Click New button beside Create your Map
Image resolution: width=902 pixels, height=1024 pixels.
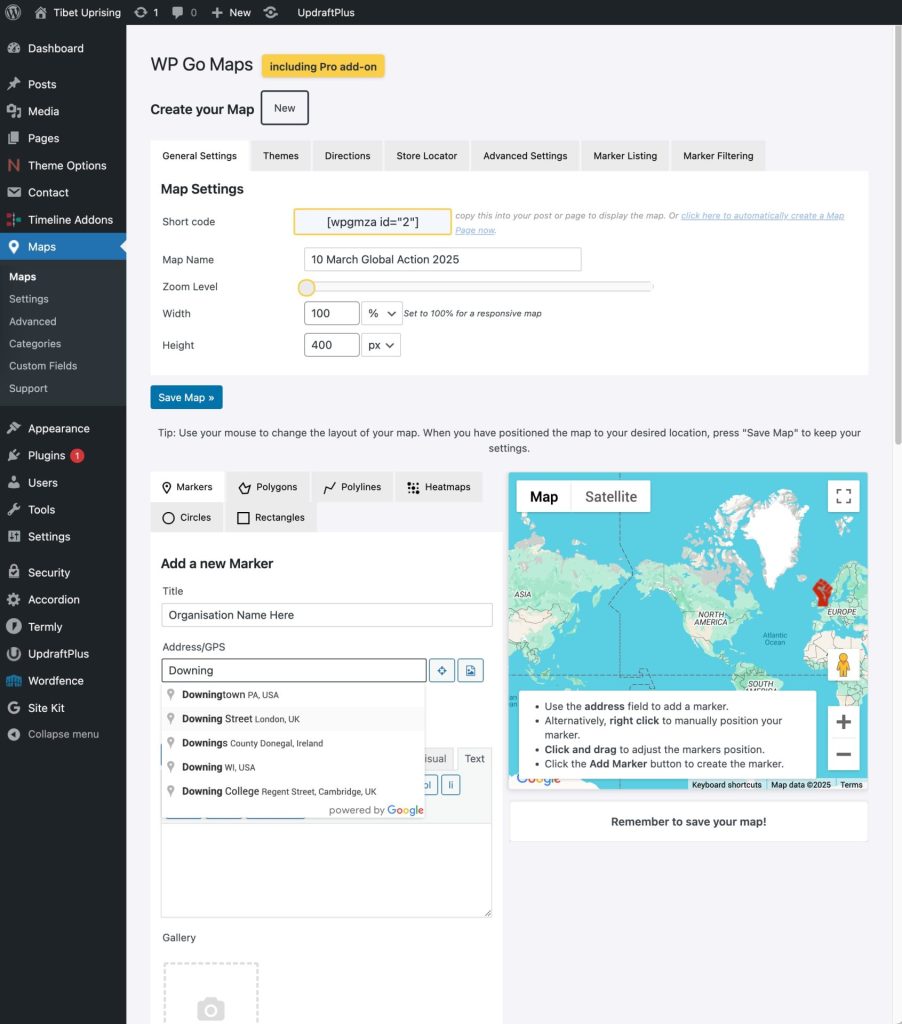285,108
